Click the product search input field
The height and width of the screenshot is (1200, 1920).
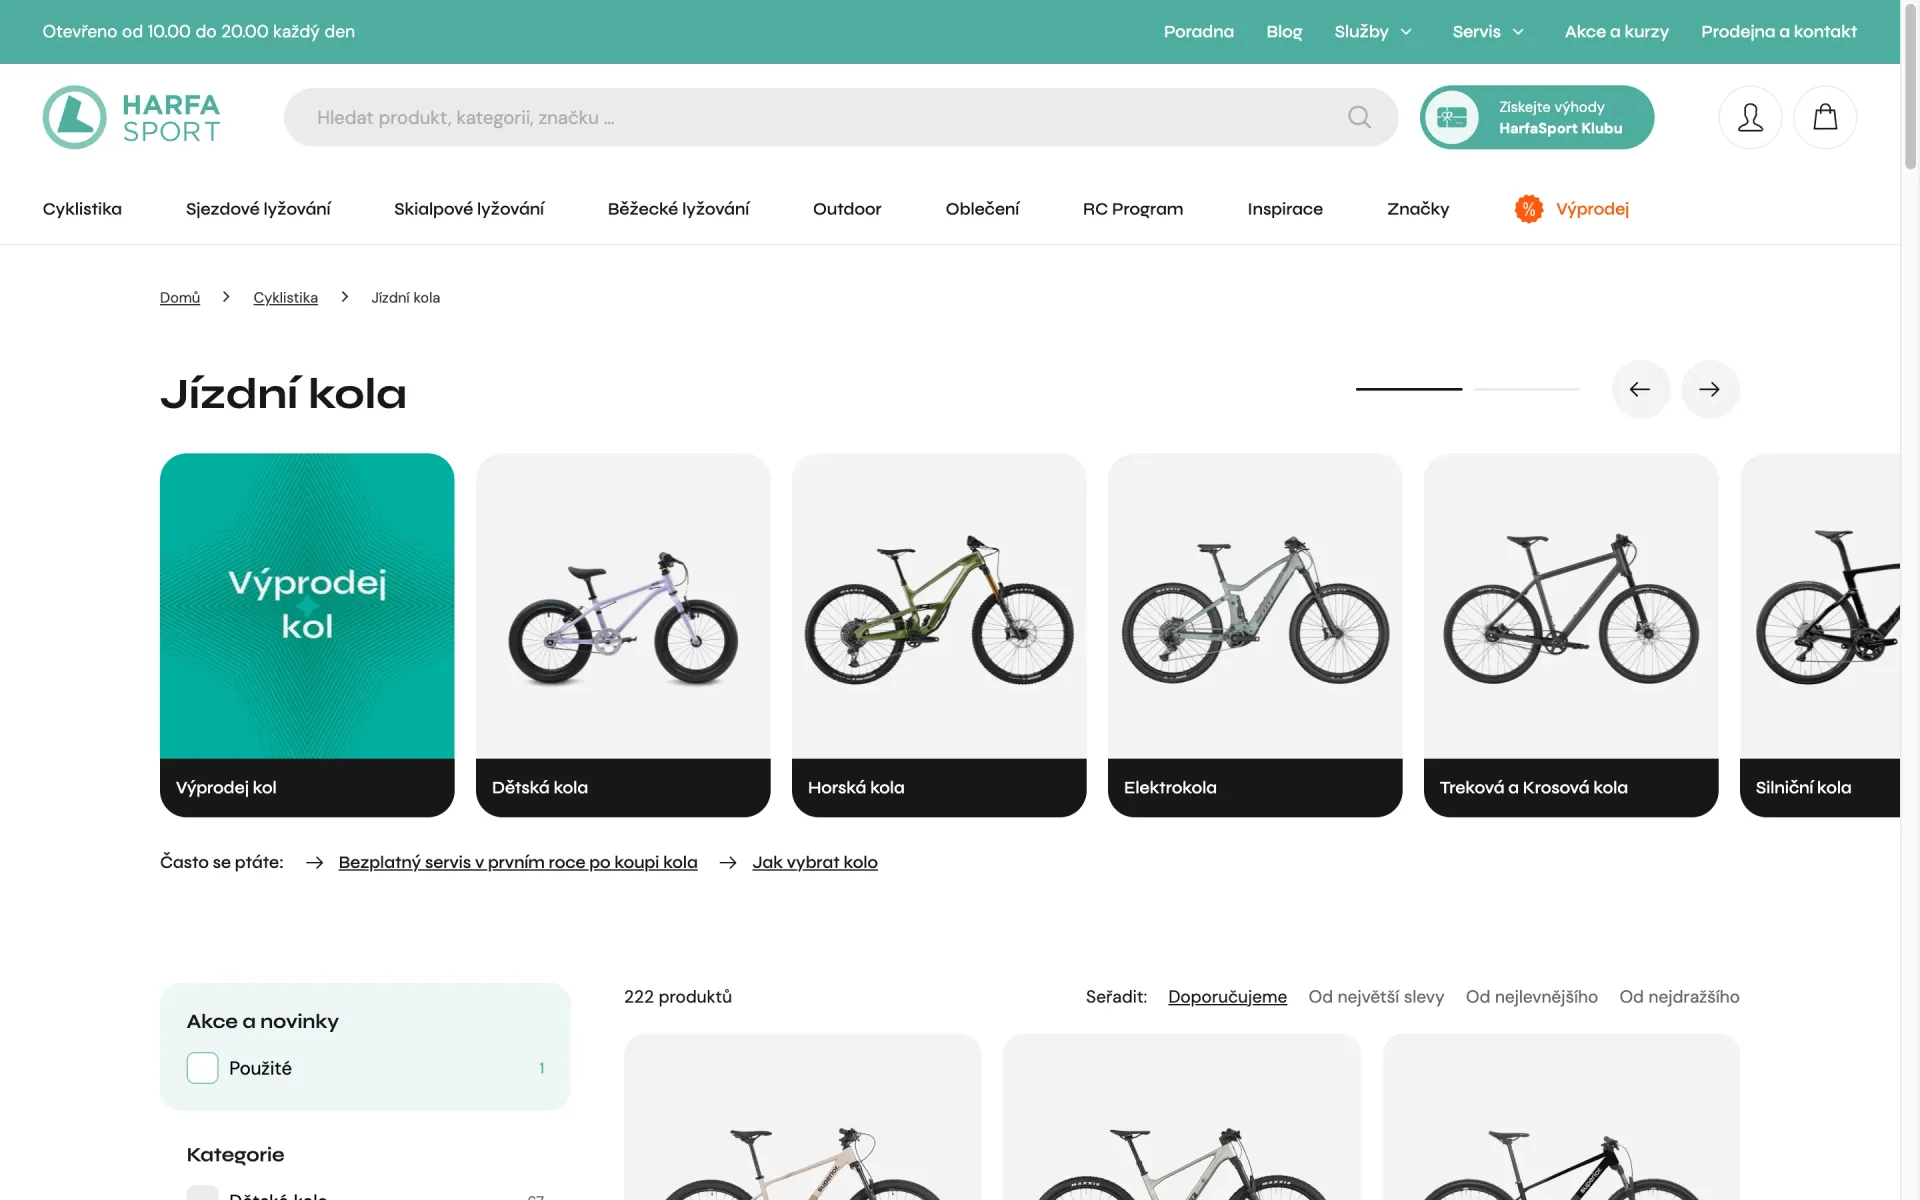tap(840, 117)
